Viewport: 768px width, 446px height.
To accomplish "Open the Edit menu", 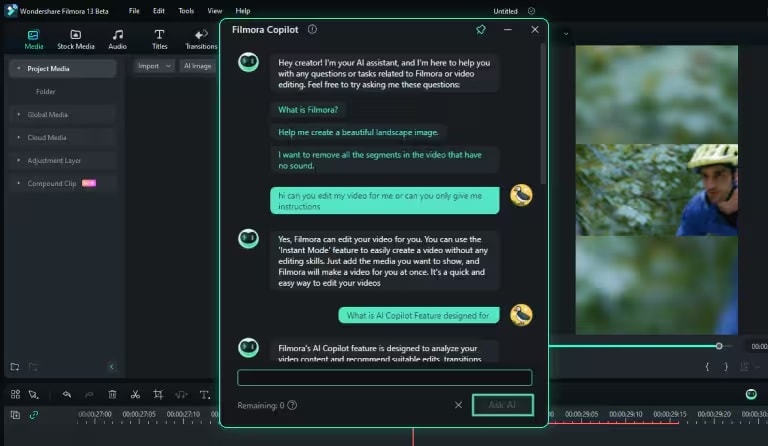I will 159,11.
